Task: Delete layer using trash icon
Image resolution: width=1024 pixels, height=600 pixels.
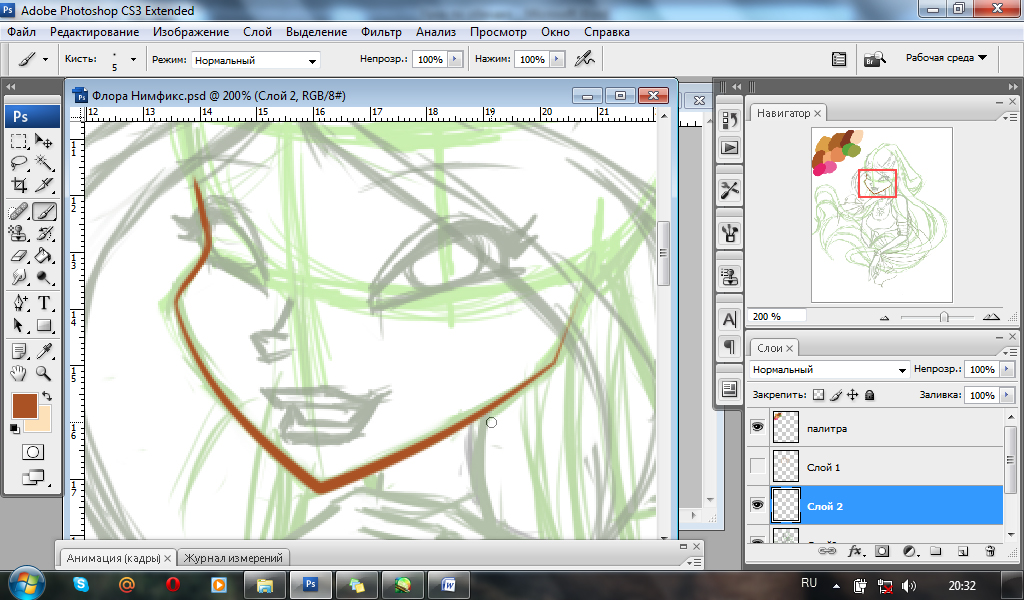Action: tap(989, 550)
